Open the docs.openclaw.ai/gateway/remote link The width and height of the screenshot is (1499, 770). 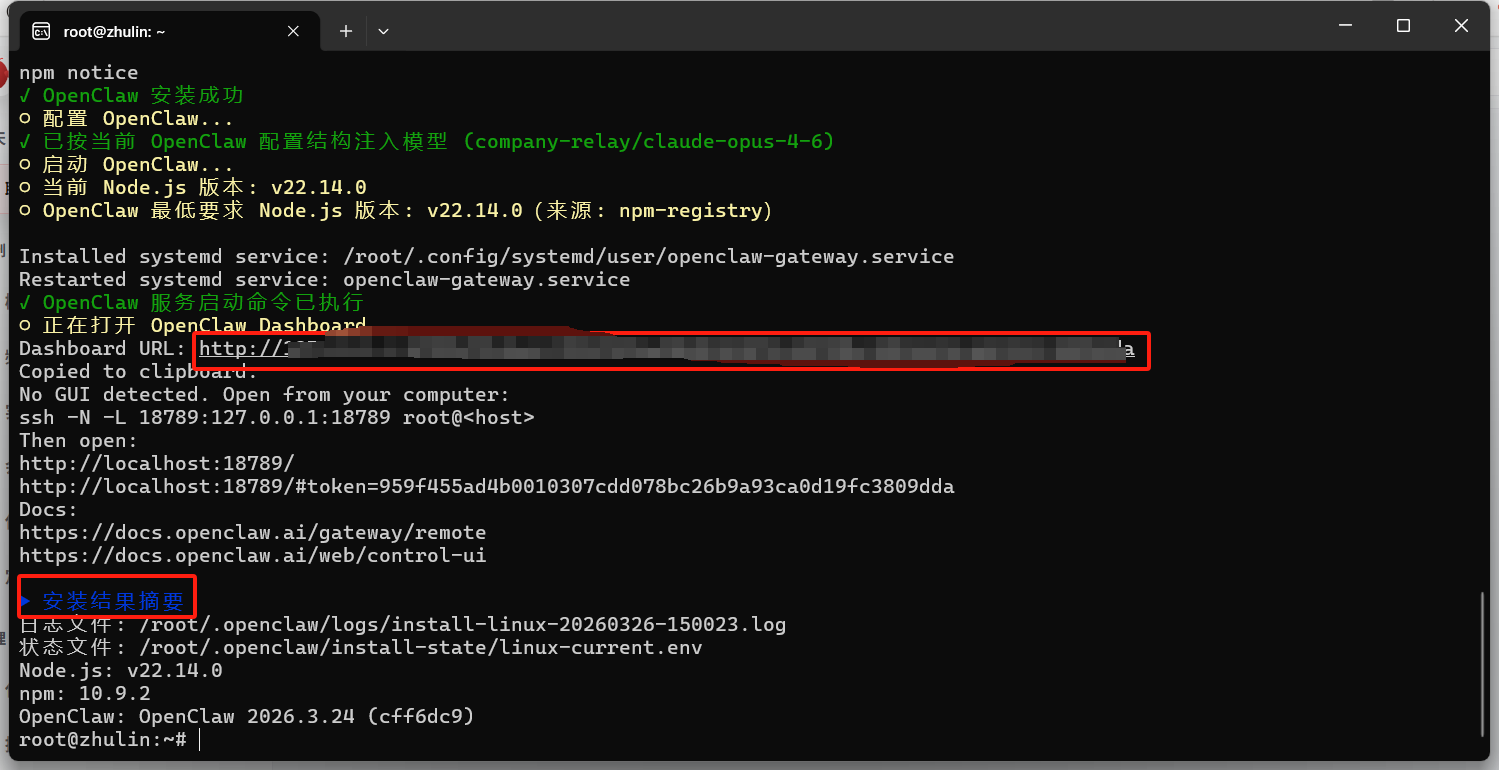point(253,533)
